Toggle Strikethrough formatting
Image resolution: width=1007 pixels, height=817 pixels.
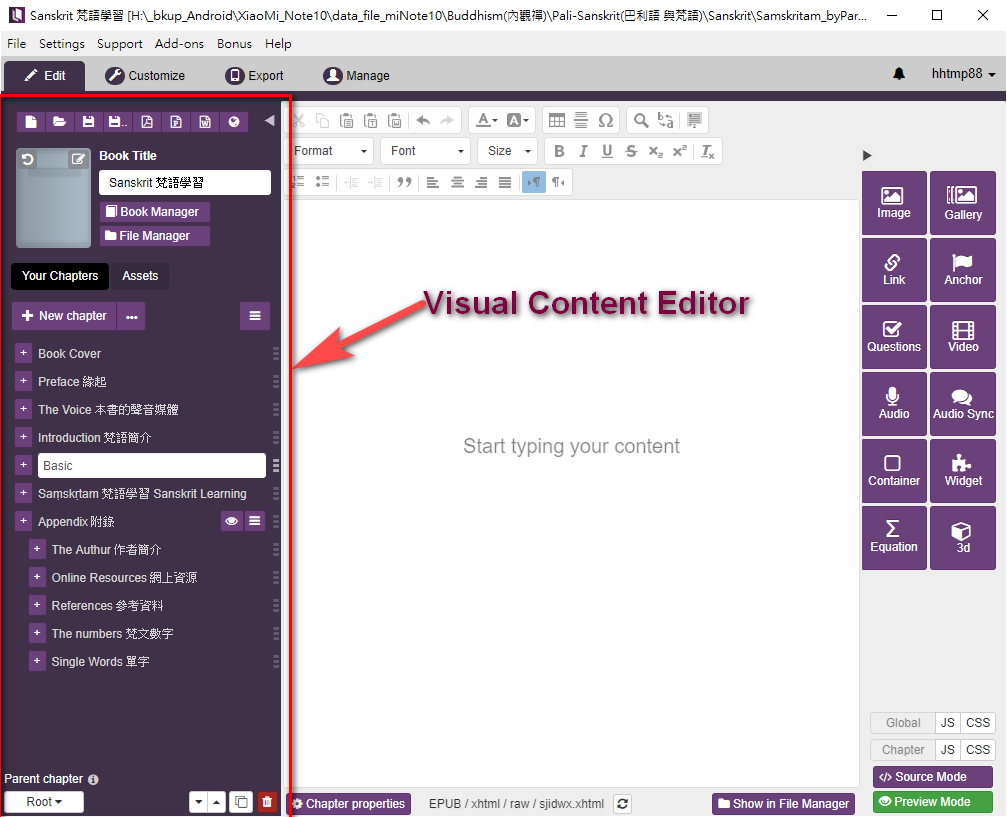pos(631,151)
